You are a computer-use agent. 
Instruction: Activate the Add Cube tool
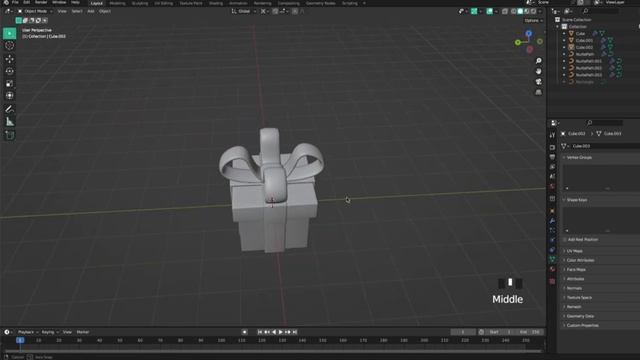9,135
